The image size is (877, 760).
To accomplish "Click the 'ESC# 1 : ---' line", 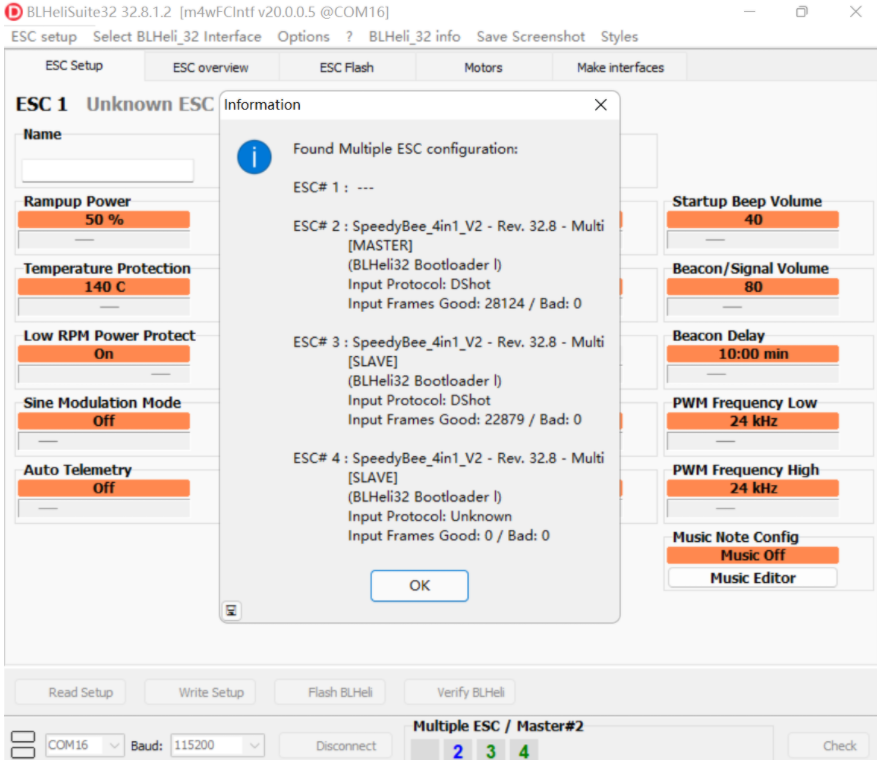I will [x=333, y=187].
